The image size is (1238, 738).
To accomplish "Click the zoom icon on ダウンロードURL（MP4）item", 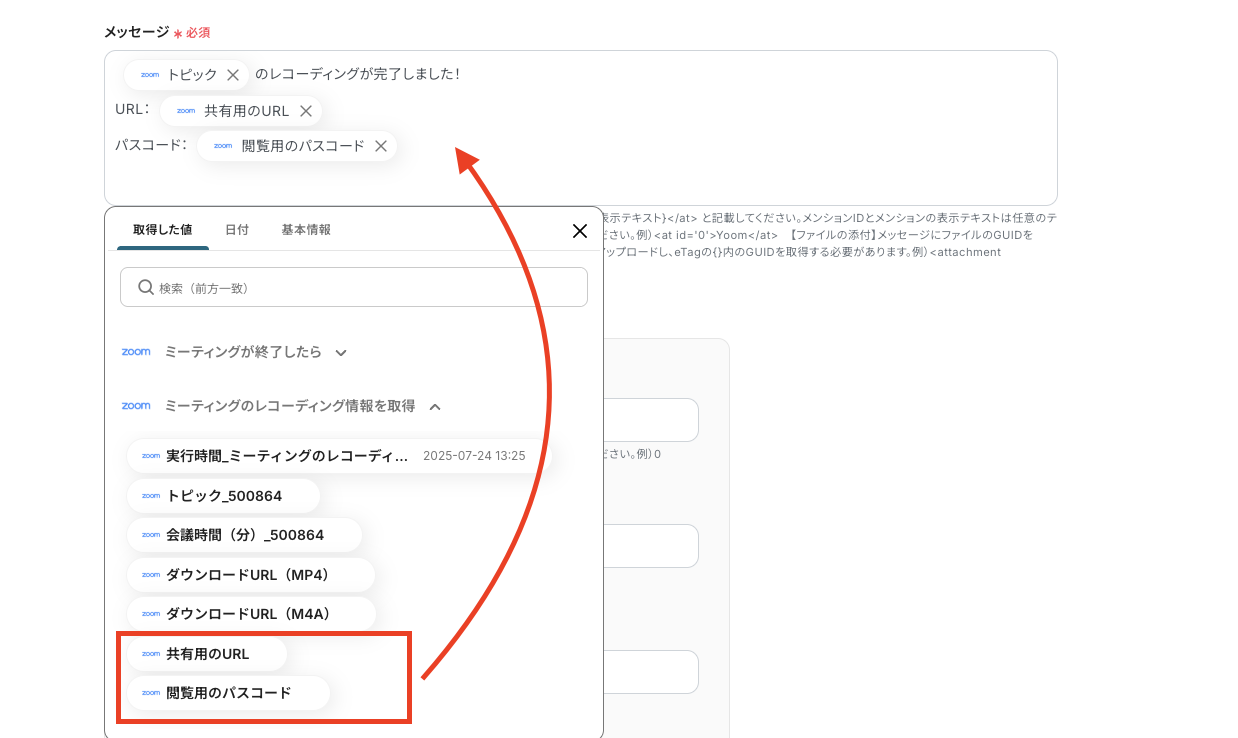I will (150, 575).
